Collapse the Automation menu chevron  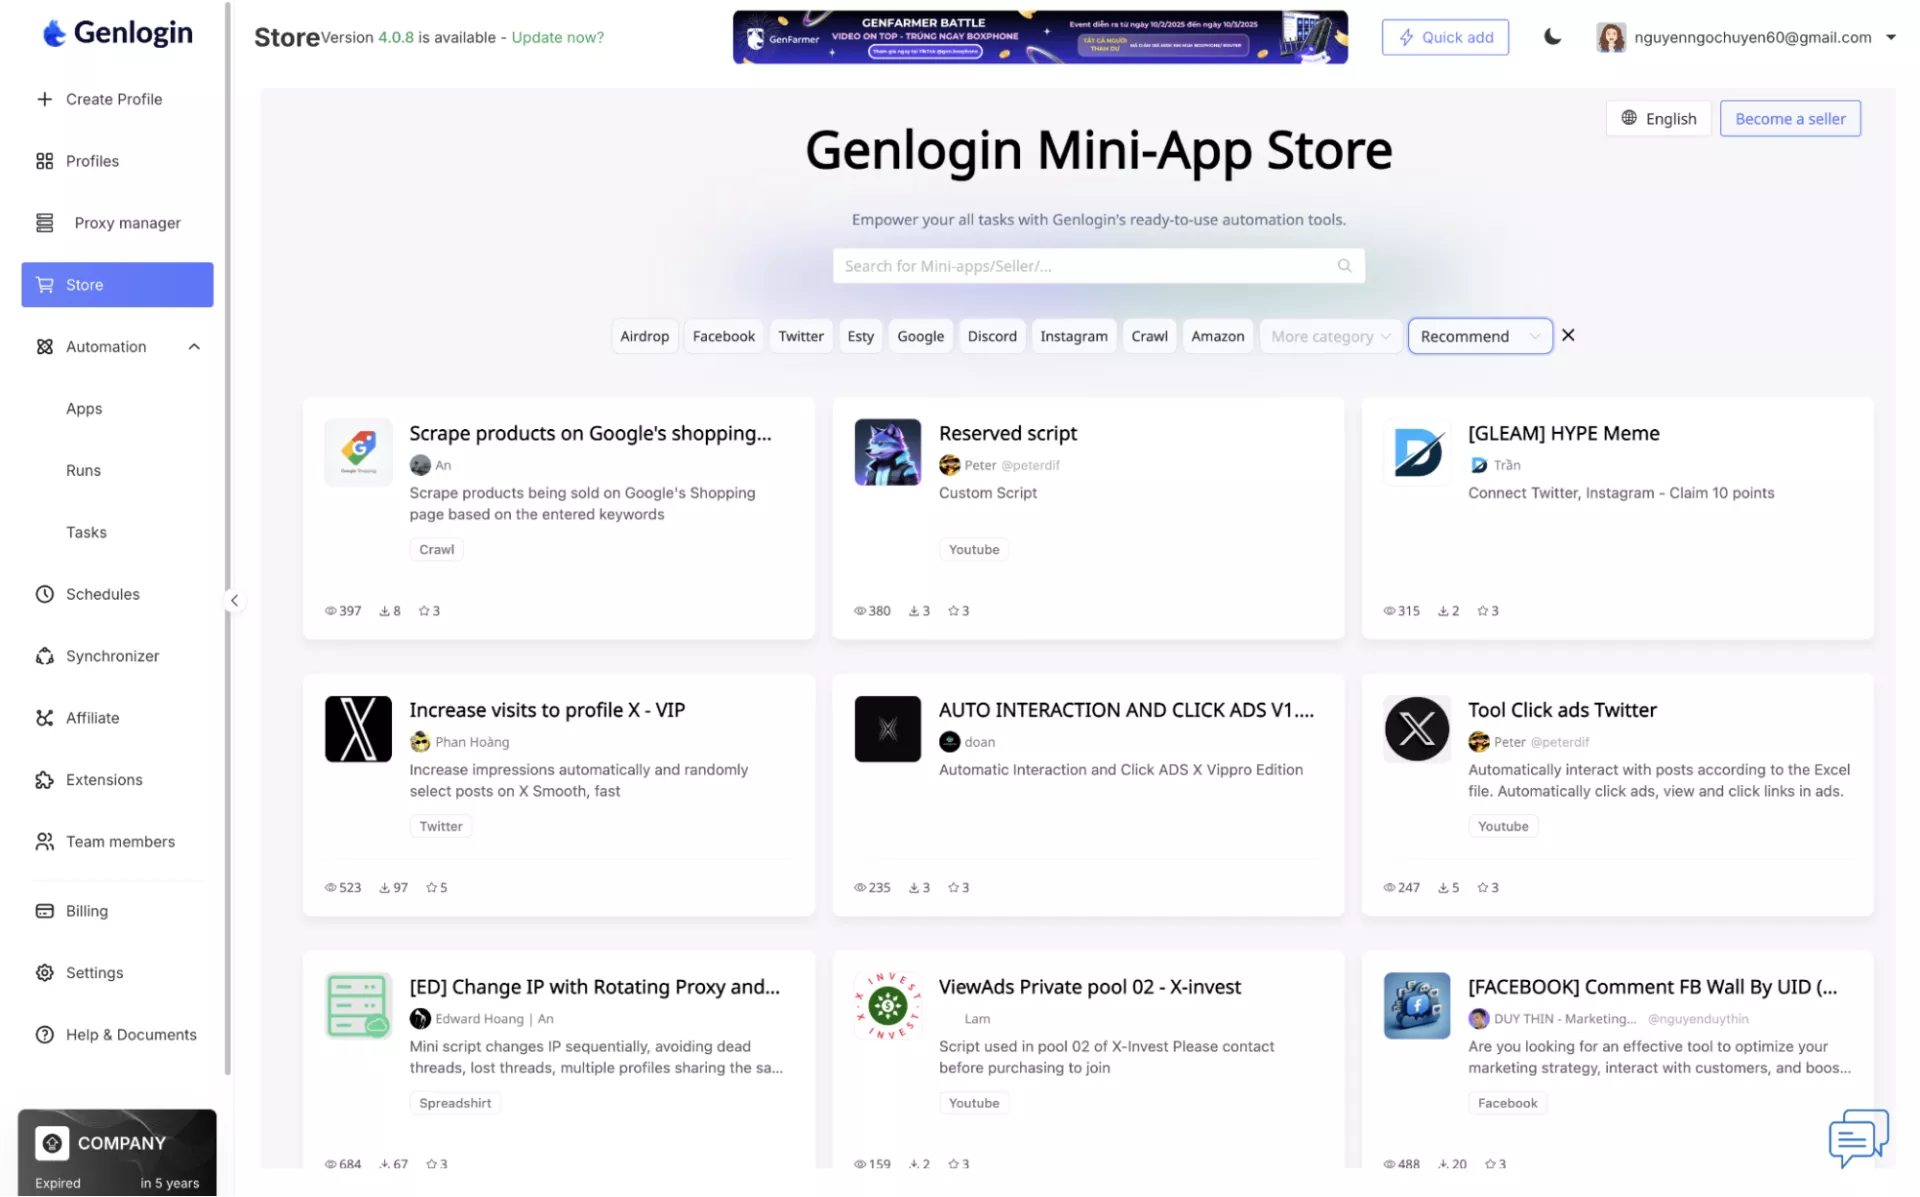194,347
